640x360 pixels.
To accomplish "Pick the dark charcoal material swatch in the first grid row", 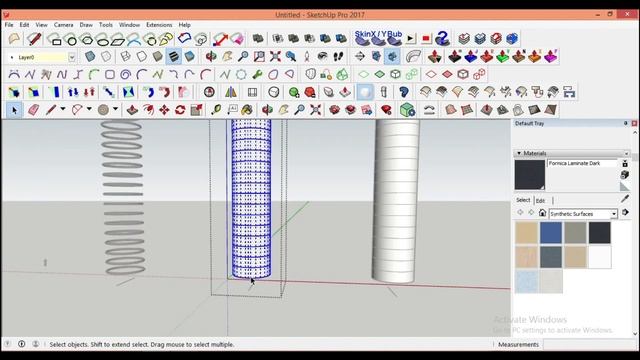I will coord(600,233).
